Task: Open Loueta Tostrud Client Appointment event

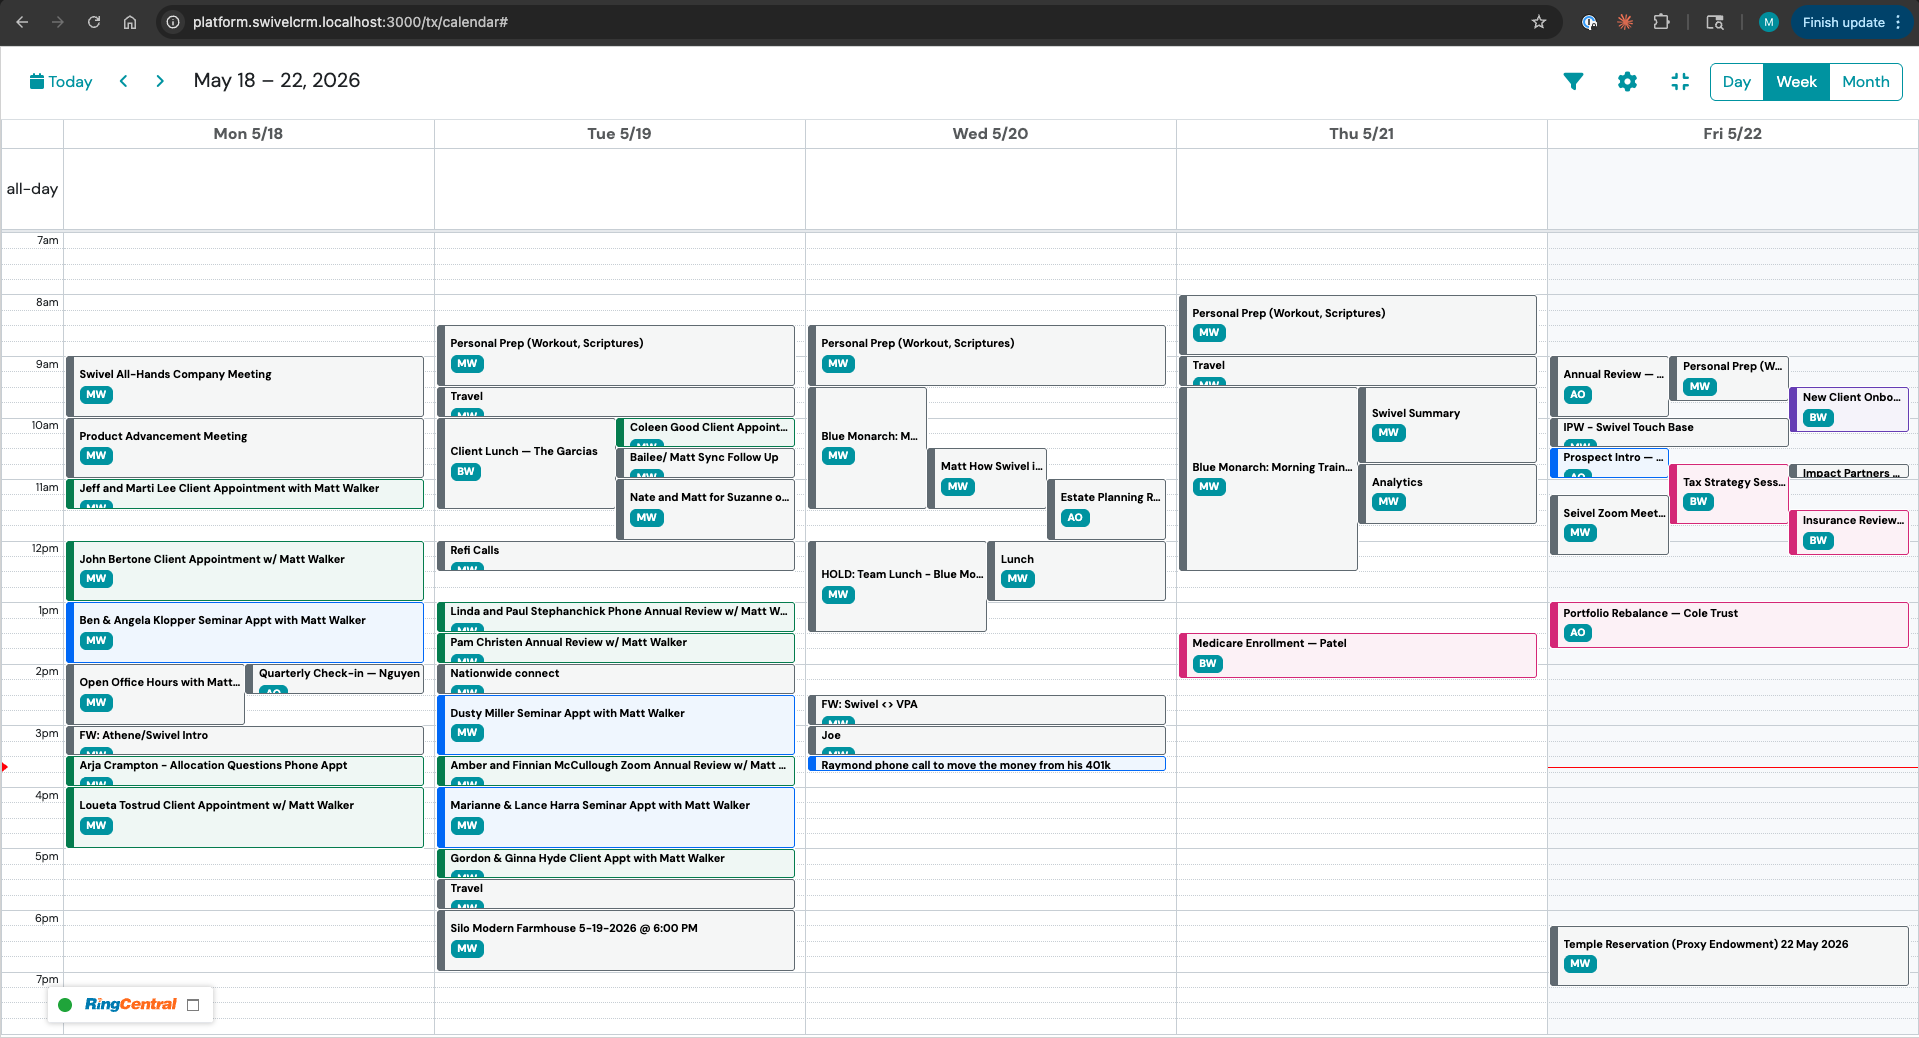Action: pos(245,817)
